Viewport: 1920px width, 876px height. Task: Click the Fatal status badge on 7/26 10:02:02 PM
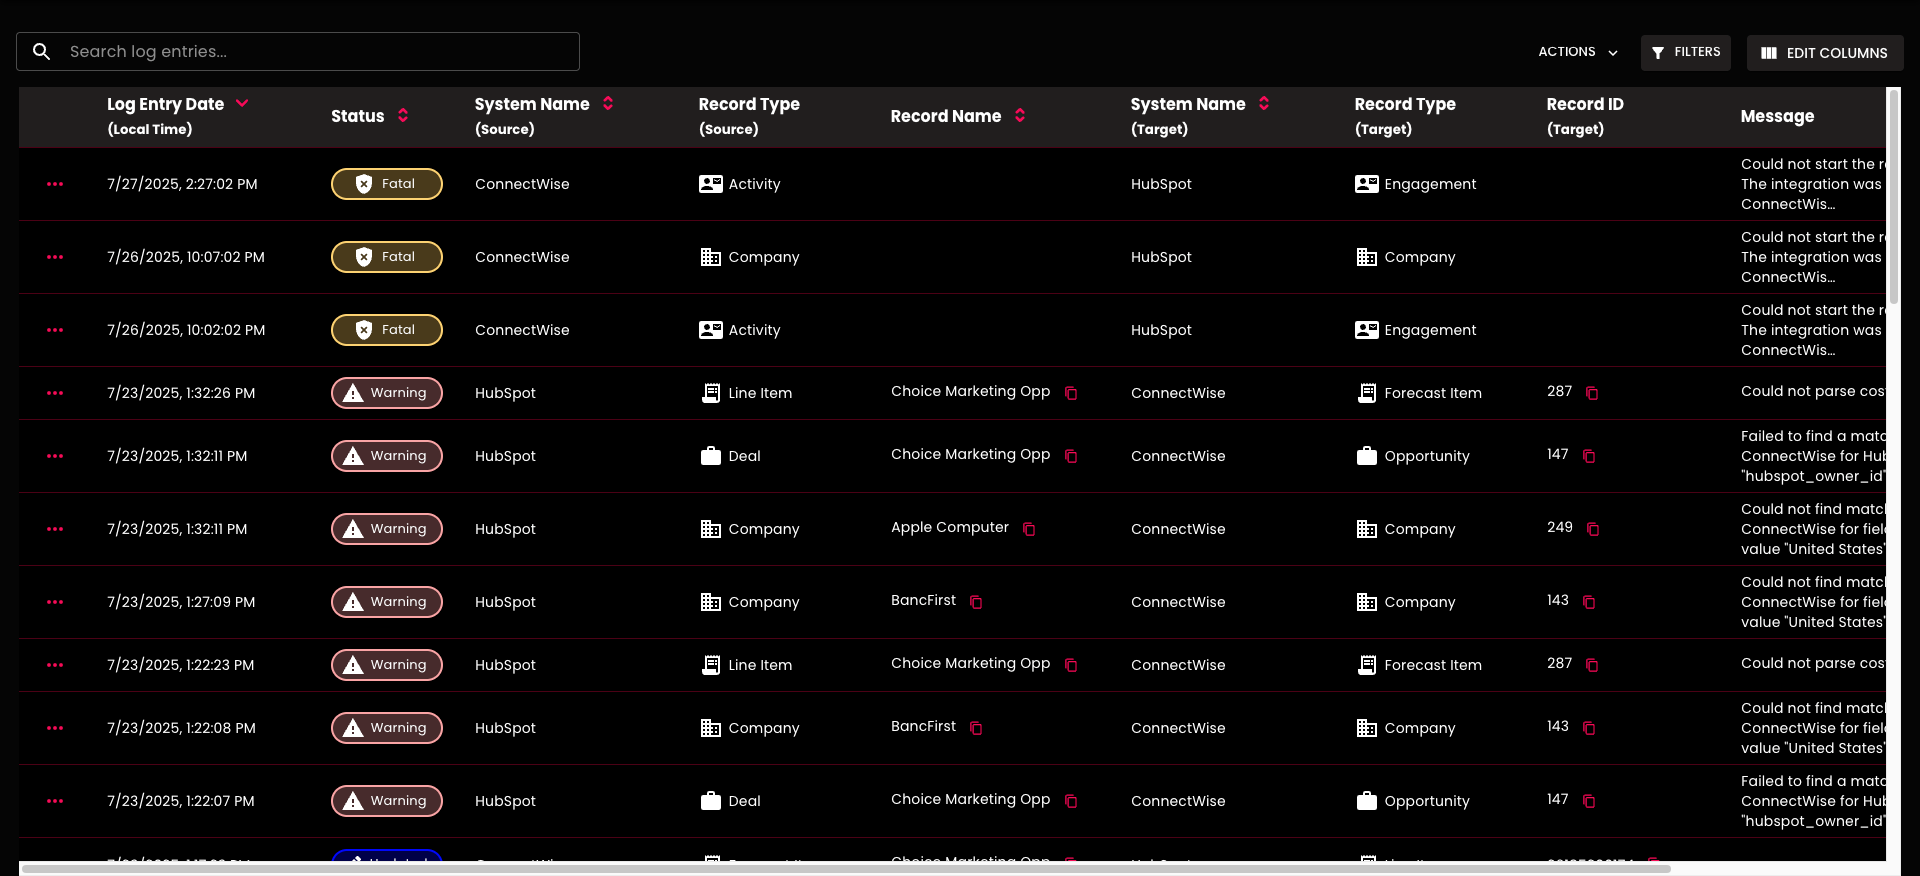[387, 330]
